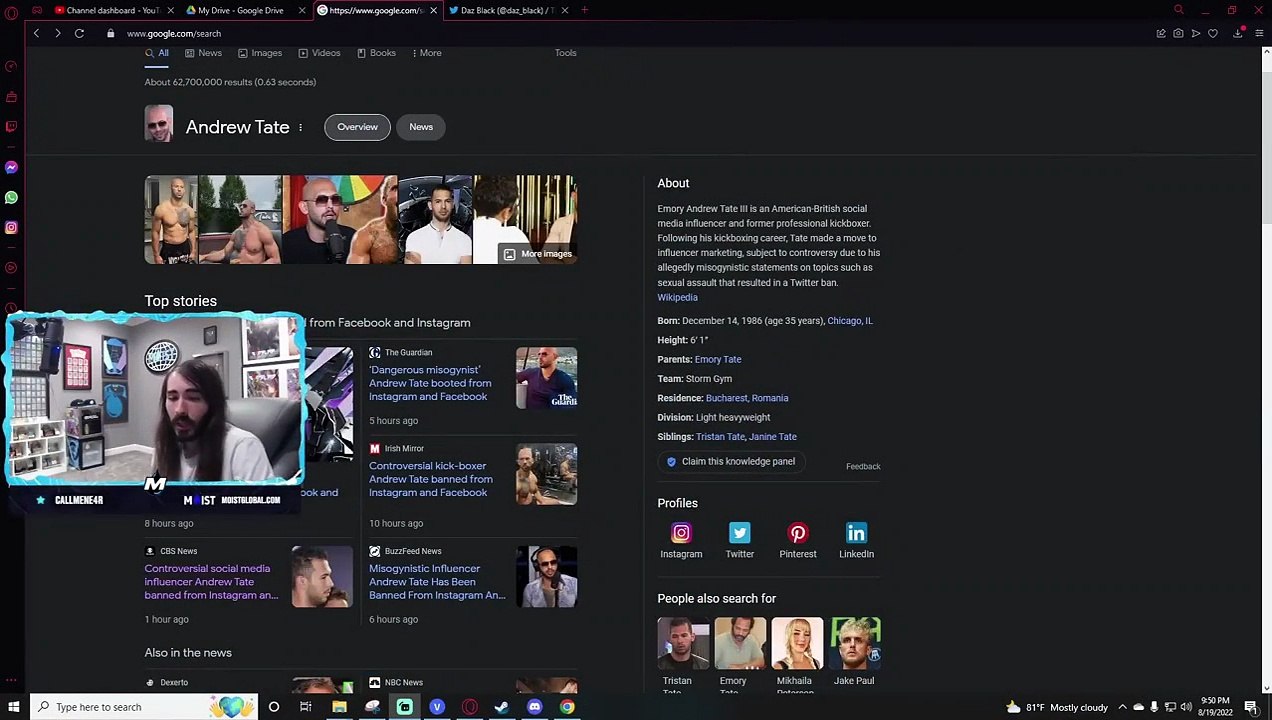
Task: Reload the current page
Action: [x=79, y=33]
